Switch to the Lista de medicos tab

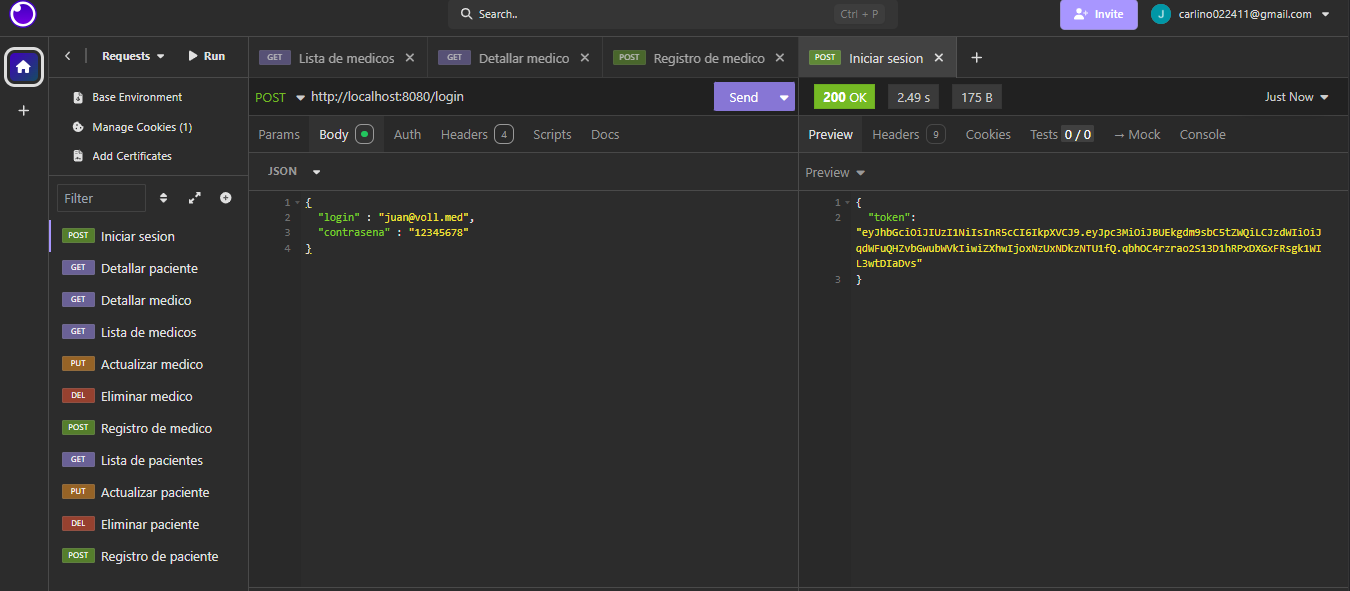(338, 58)
